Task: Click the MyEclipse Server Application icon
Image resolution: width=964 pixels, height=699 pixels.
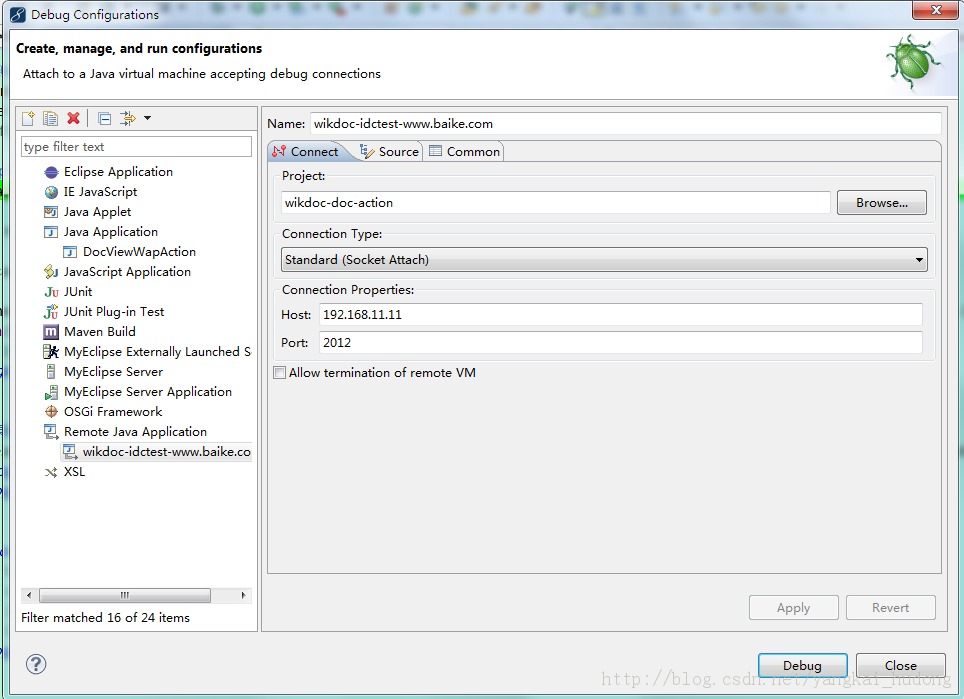Action: coord(52,392)
